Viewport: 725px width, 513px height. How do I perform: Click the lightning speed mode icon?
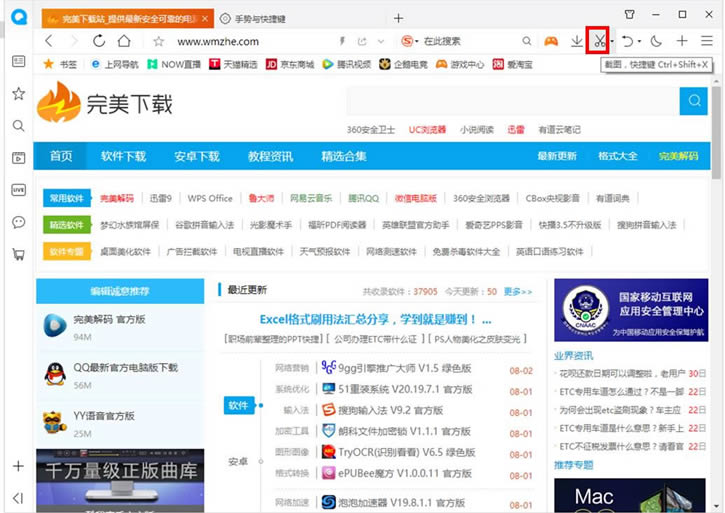342,42
